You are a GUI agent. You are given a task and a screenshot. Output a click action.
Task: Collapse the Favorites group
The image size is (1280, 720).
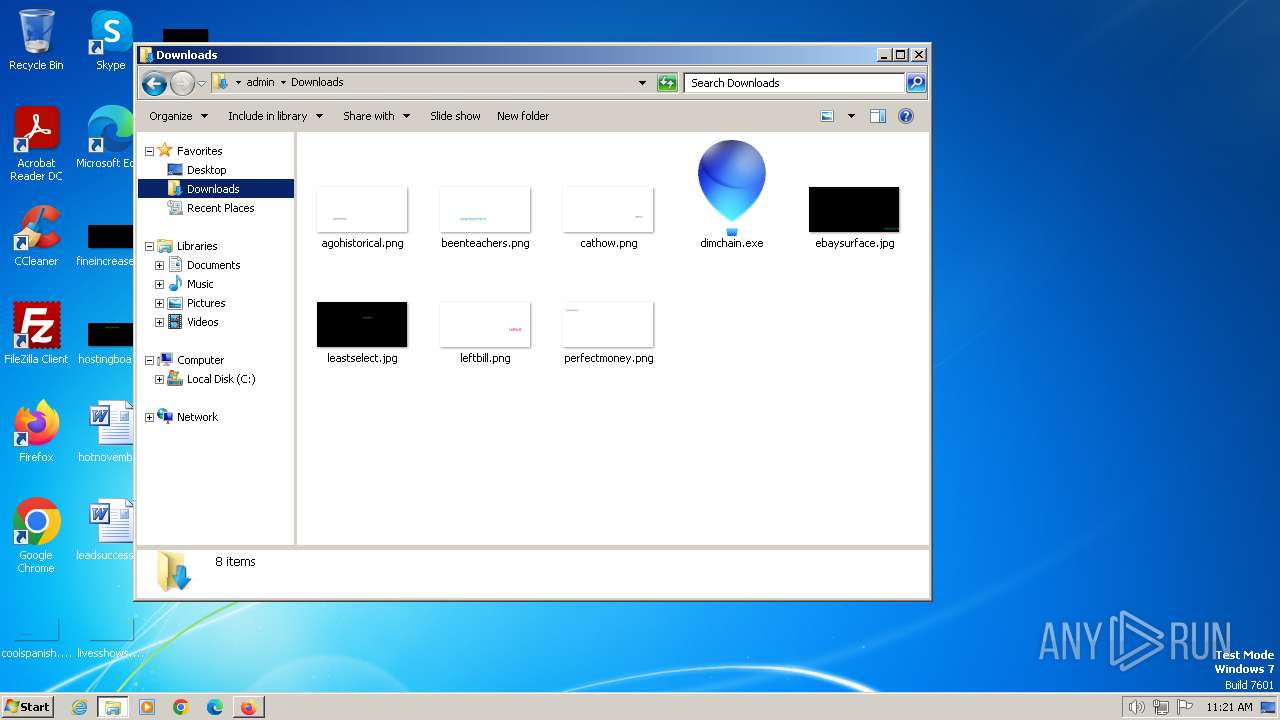click(150, 152)
